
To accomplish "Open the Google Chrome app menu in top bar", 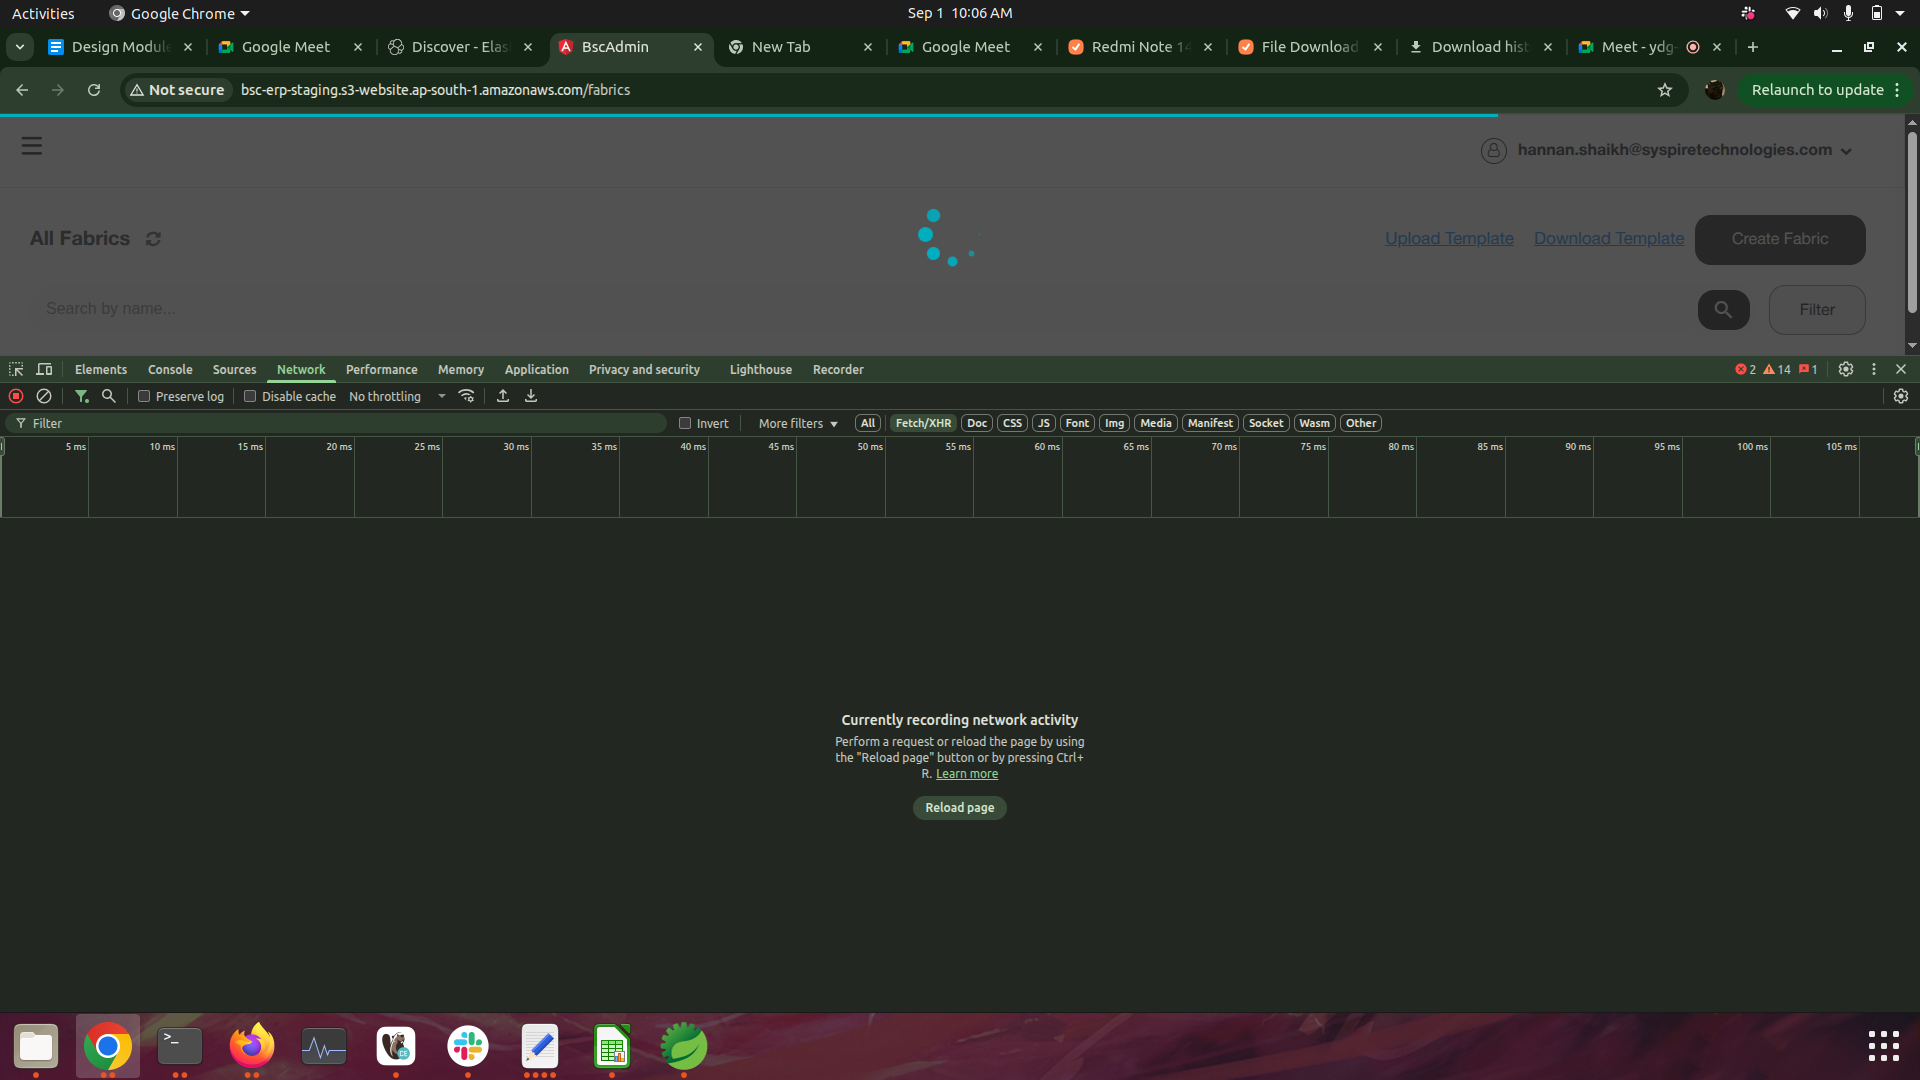I will point(180,13).
